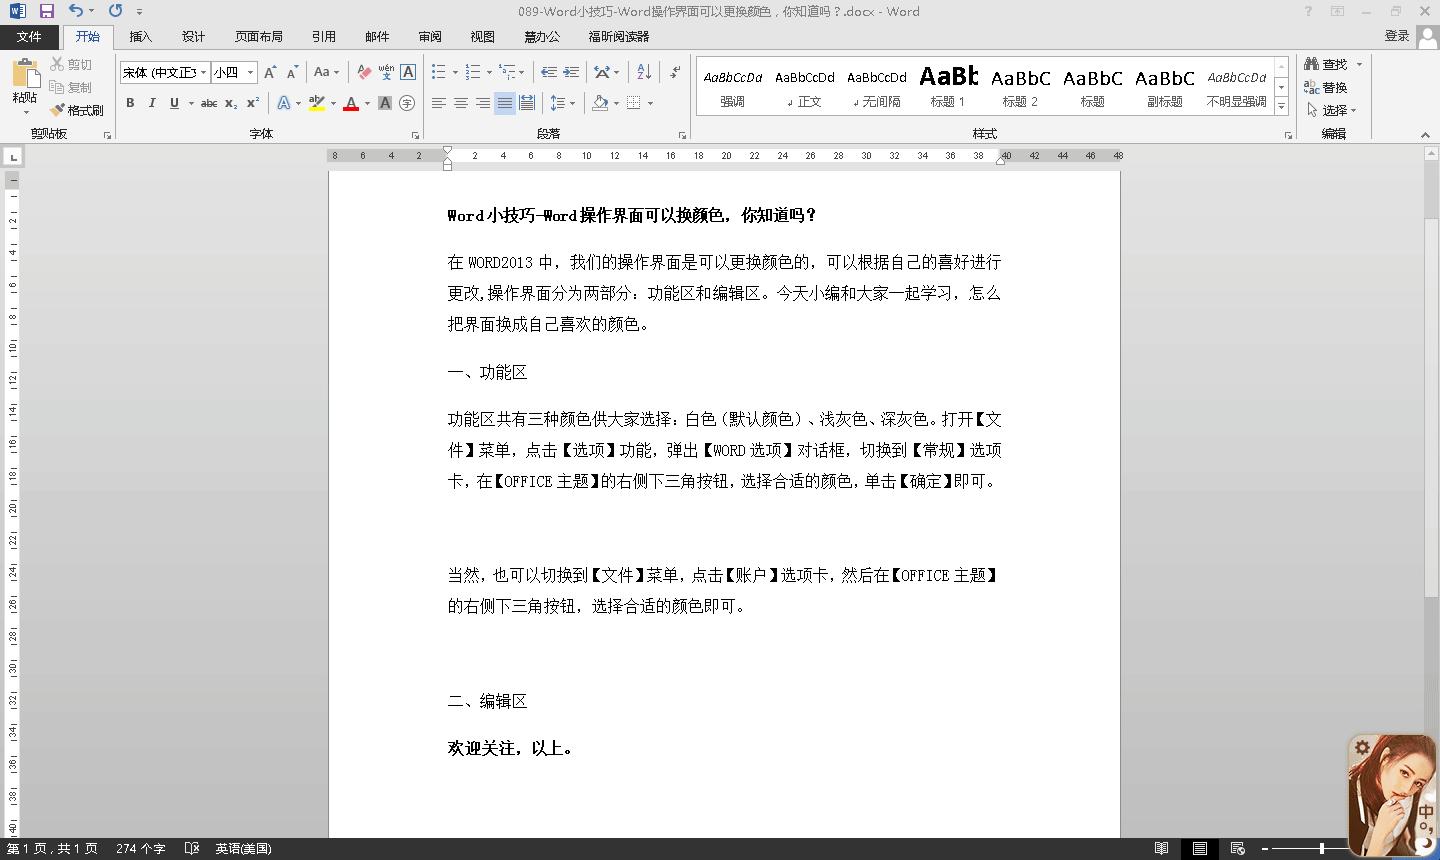This screenshot has width=1440, height=860.
Task: Align text right
Action: [x=483, y=103]
